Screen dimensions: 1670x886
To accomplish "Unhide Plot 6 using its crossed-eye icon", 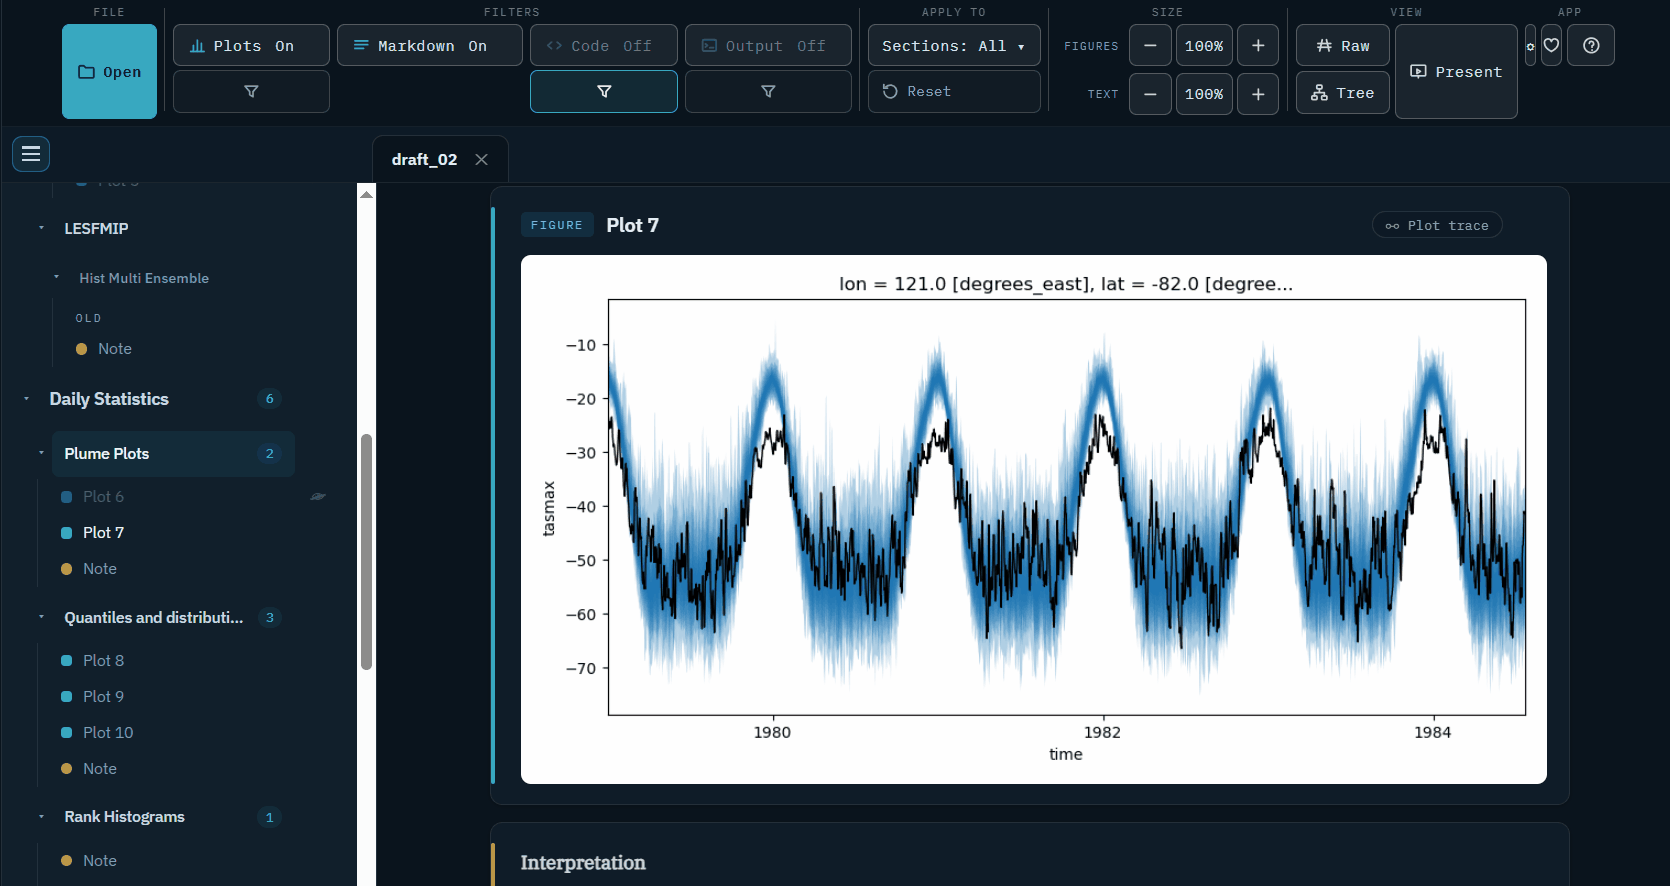I will (x=318, y=497).
